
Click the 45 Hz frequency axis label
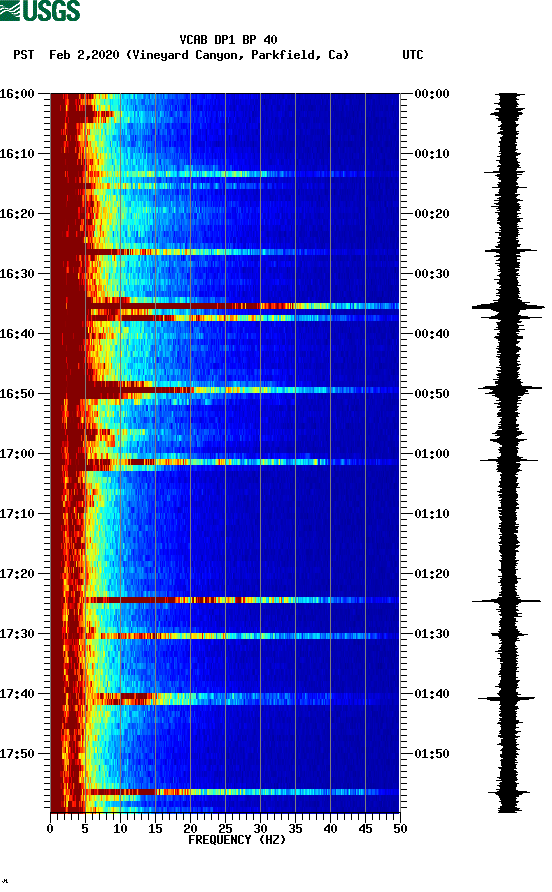tap(365, 828)
